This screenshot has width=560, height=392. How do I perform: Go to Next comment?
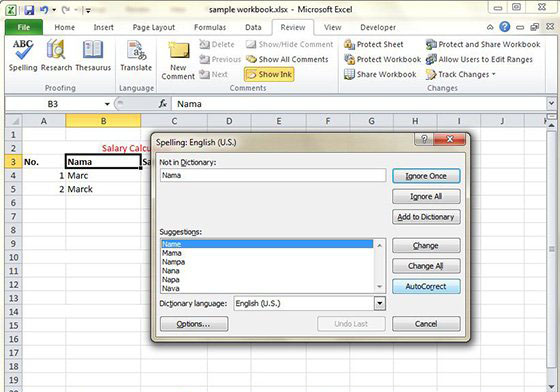(214, 74)
